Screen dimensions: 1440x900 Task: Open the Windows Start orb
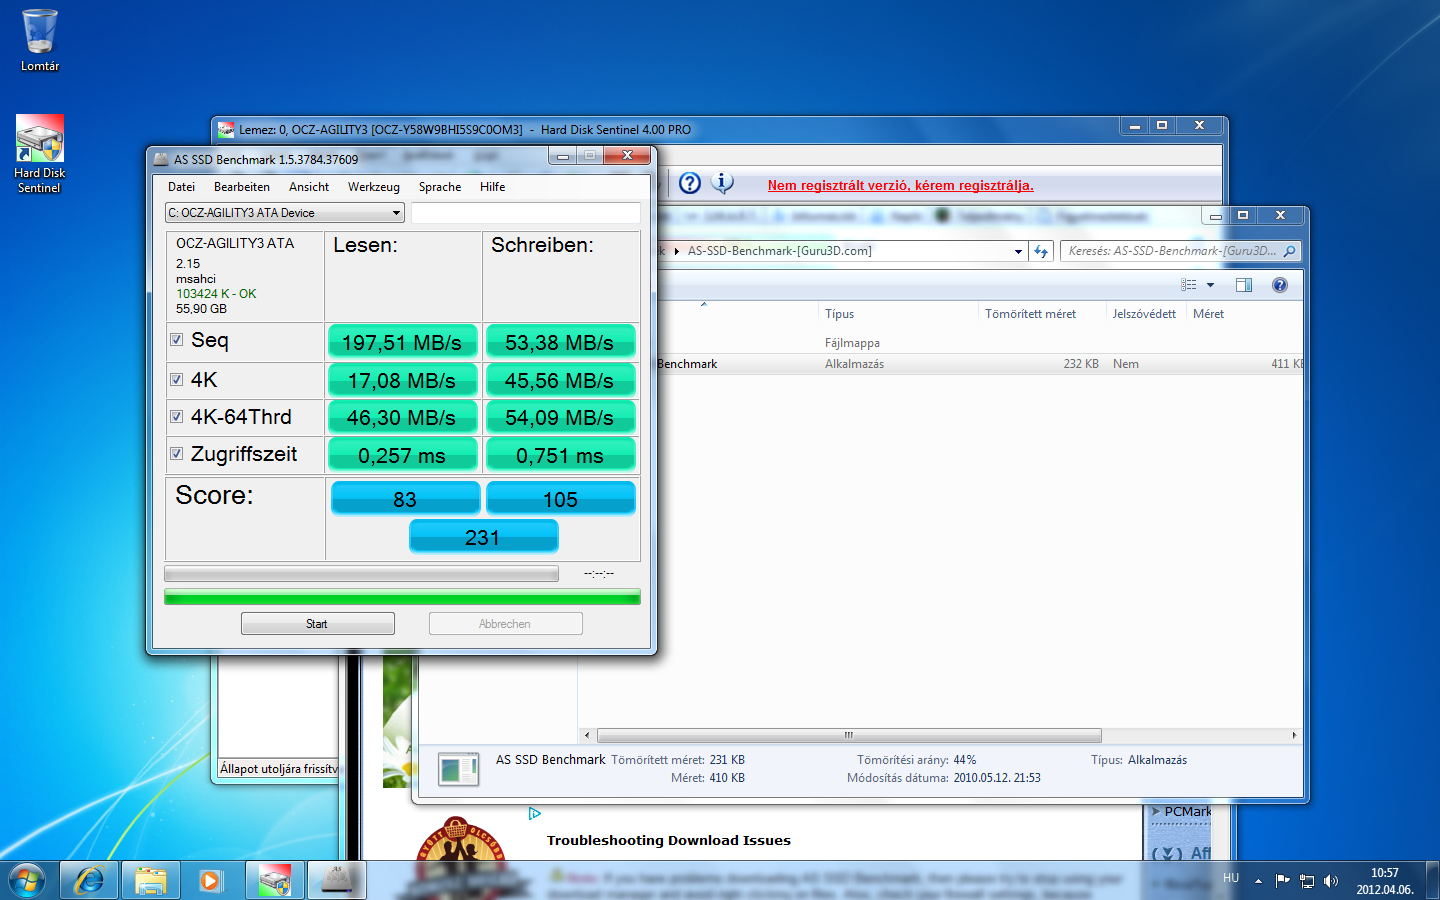27,881
